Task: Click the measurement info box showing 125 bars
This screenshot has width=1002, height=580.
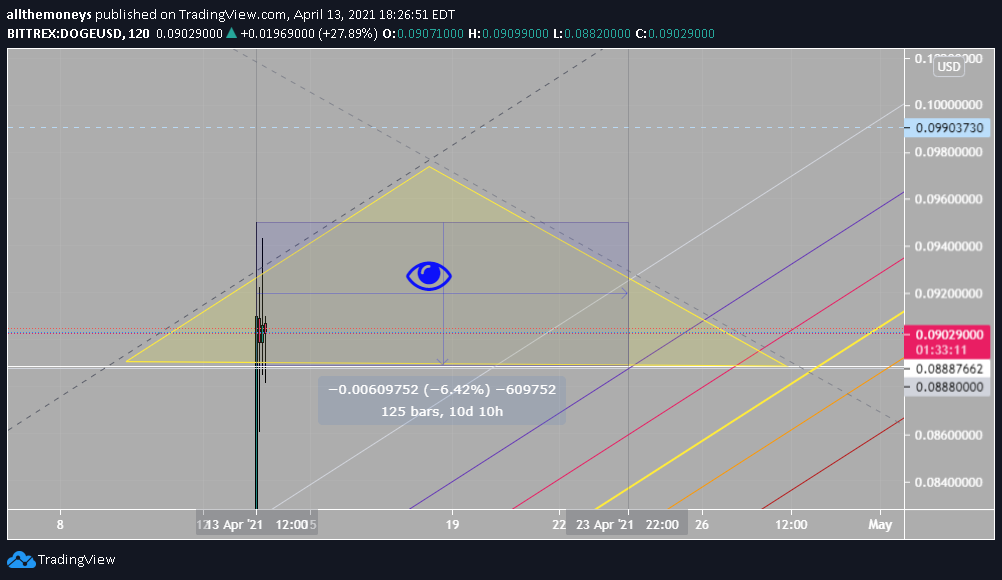Action: [x=442, y=401]
